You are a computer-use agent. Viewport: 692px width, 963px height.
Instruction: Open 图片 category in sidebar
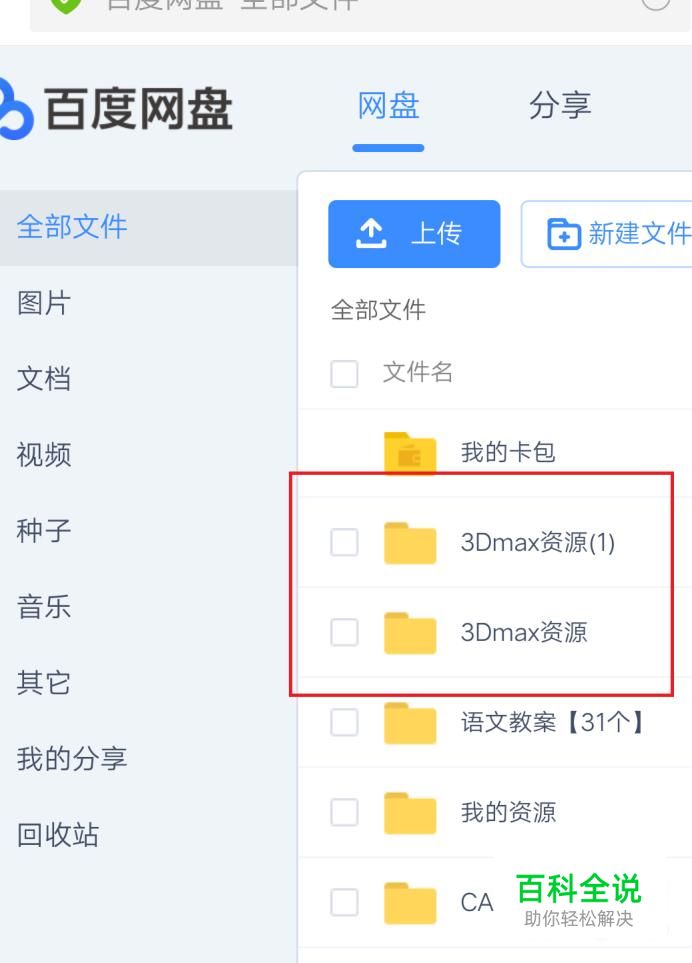click(44, 303)
